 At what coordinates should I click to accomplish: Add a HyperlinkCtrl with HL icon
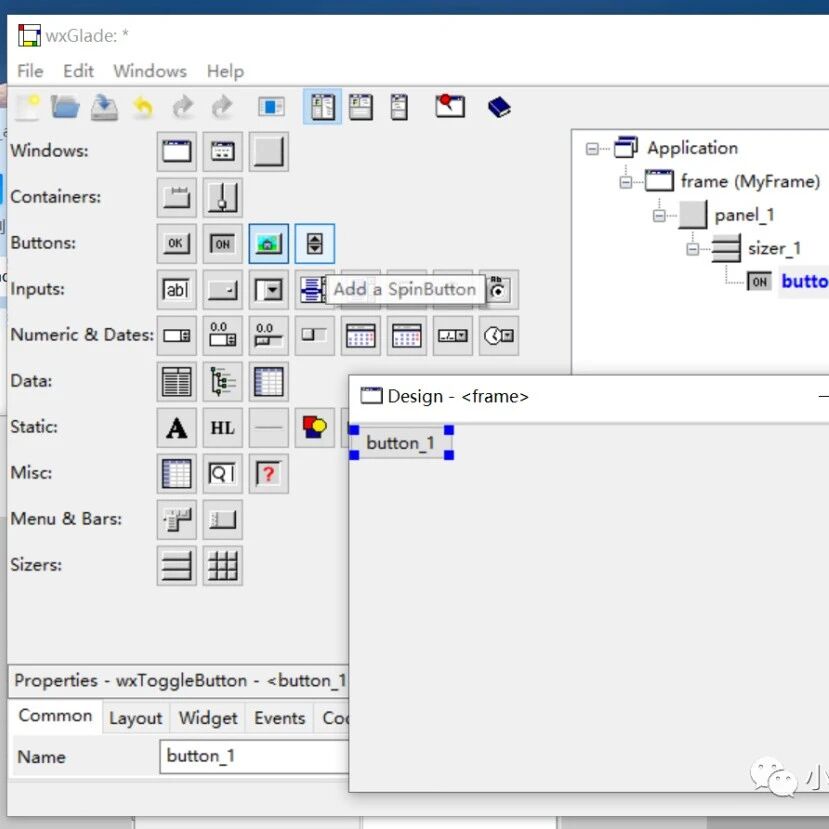point(223,428)
